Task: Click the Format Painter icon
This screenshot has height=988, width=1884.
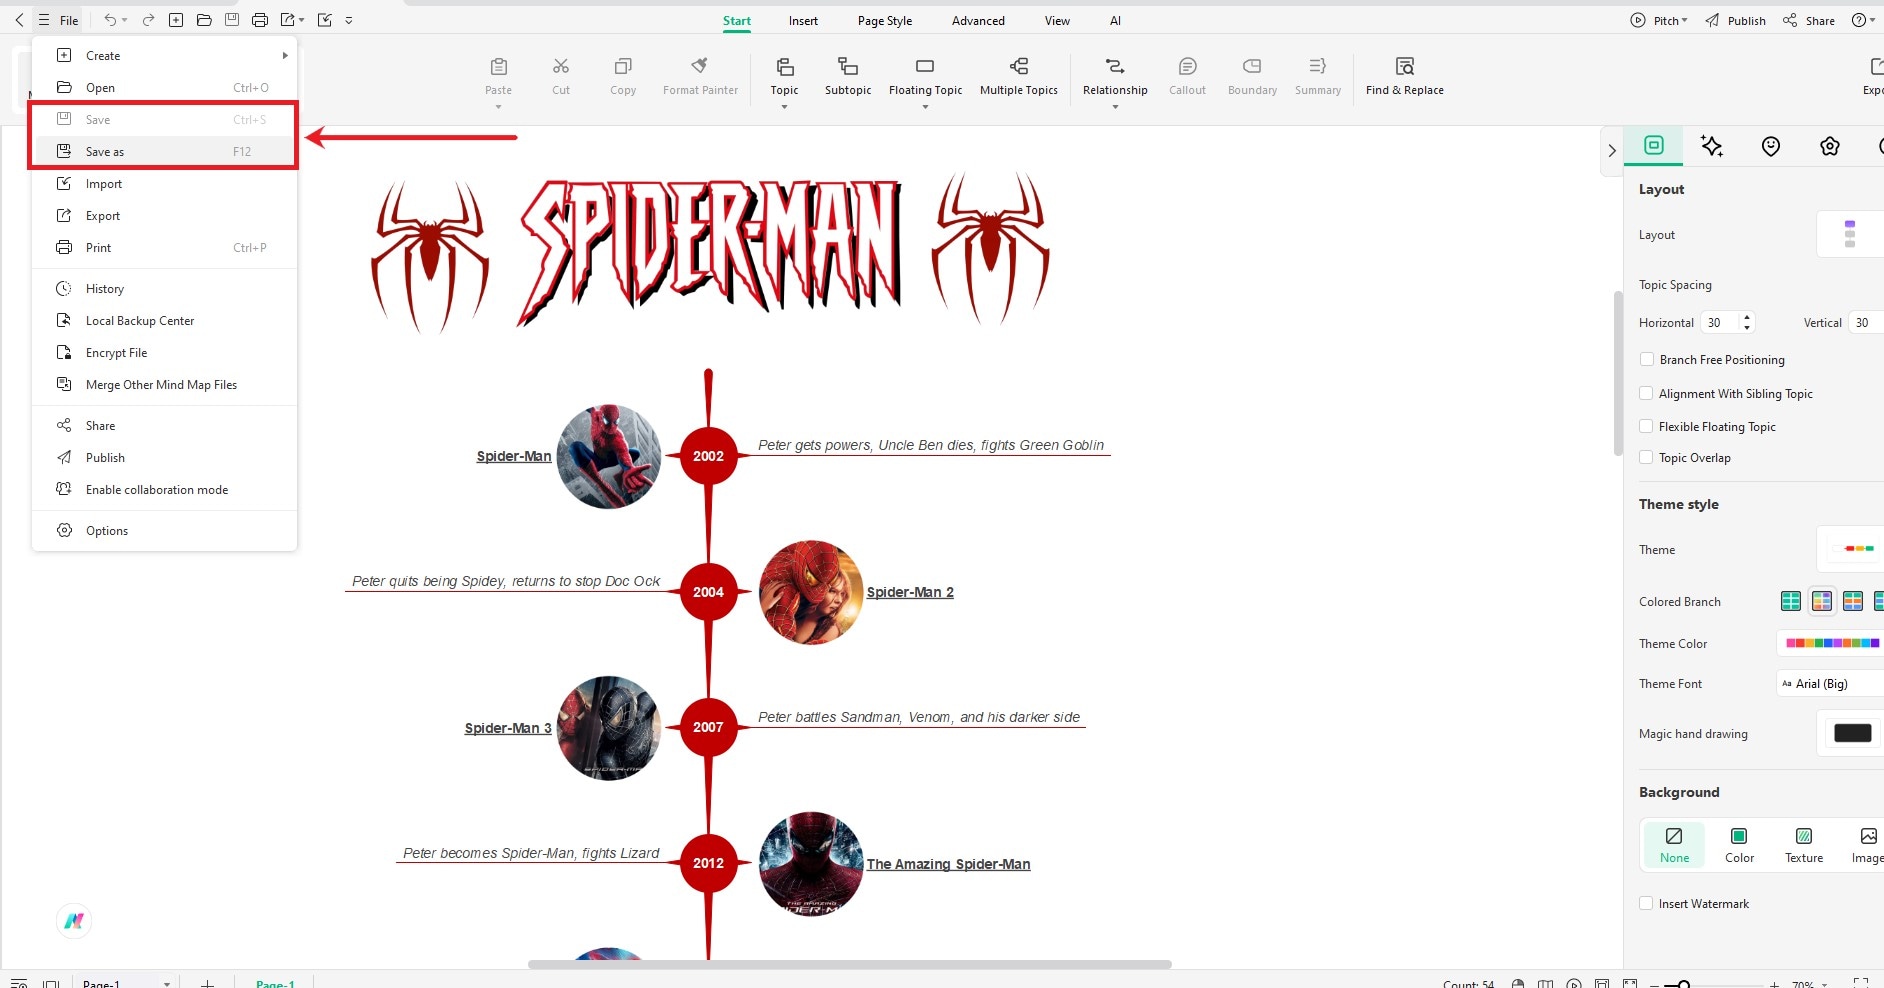Action: click(700, 66)
